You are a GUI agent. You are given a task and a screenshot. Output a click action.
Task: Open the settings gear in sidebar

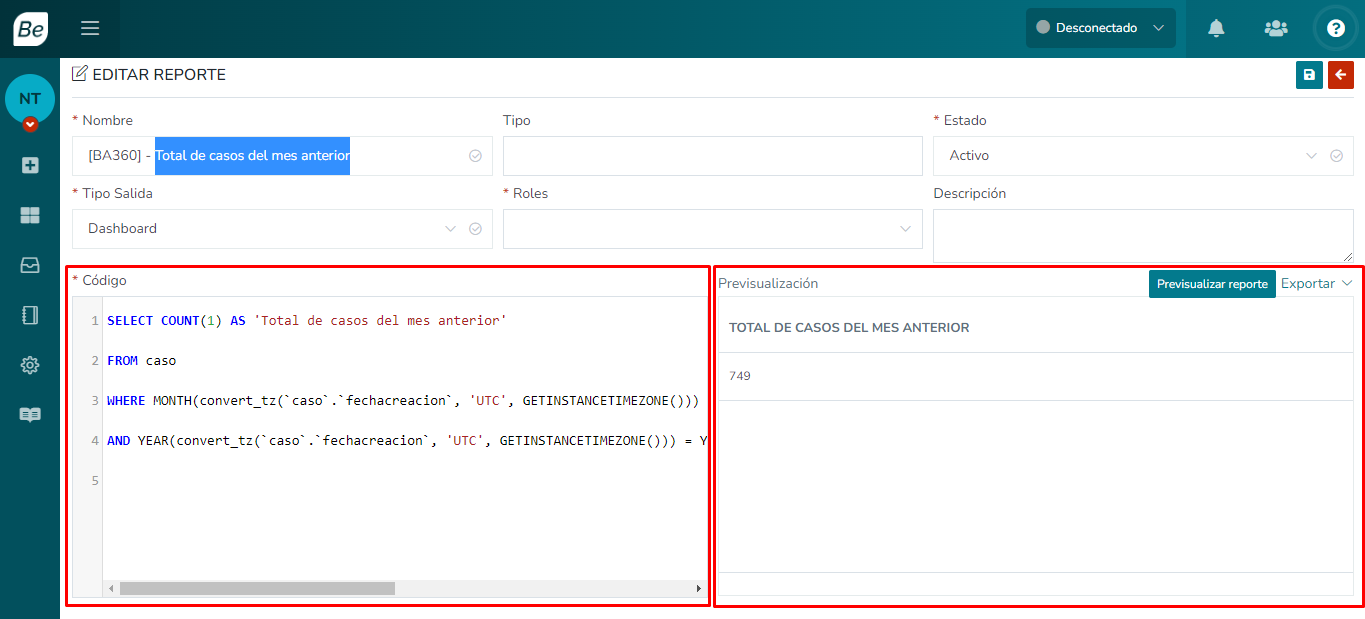coord(30,365)
